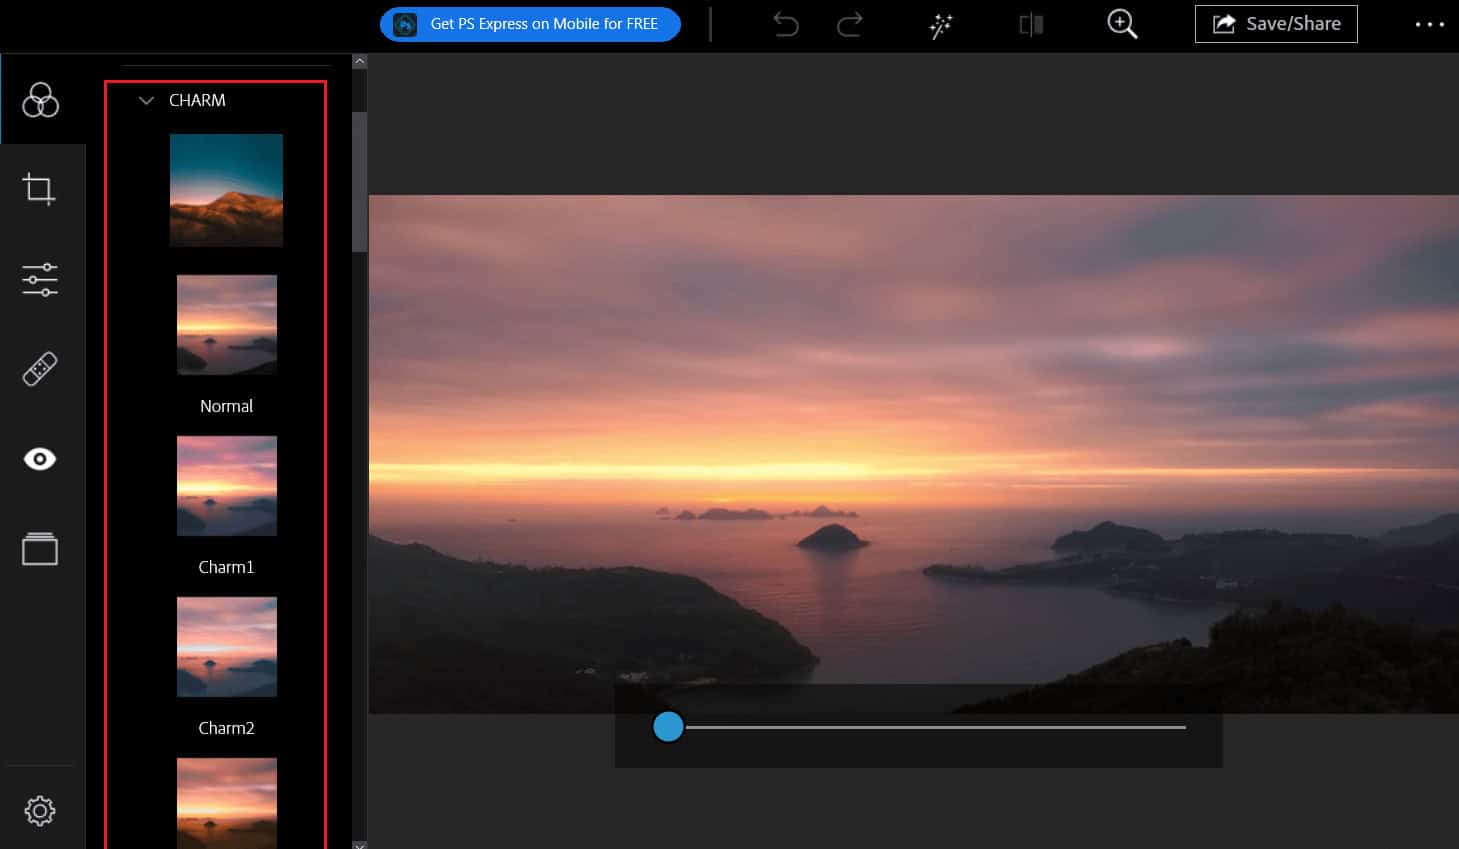Select the Charm1 look thumbnail
The image size is (1459, 849).
click(227, 486)
